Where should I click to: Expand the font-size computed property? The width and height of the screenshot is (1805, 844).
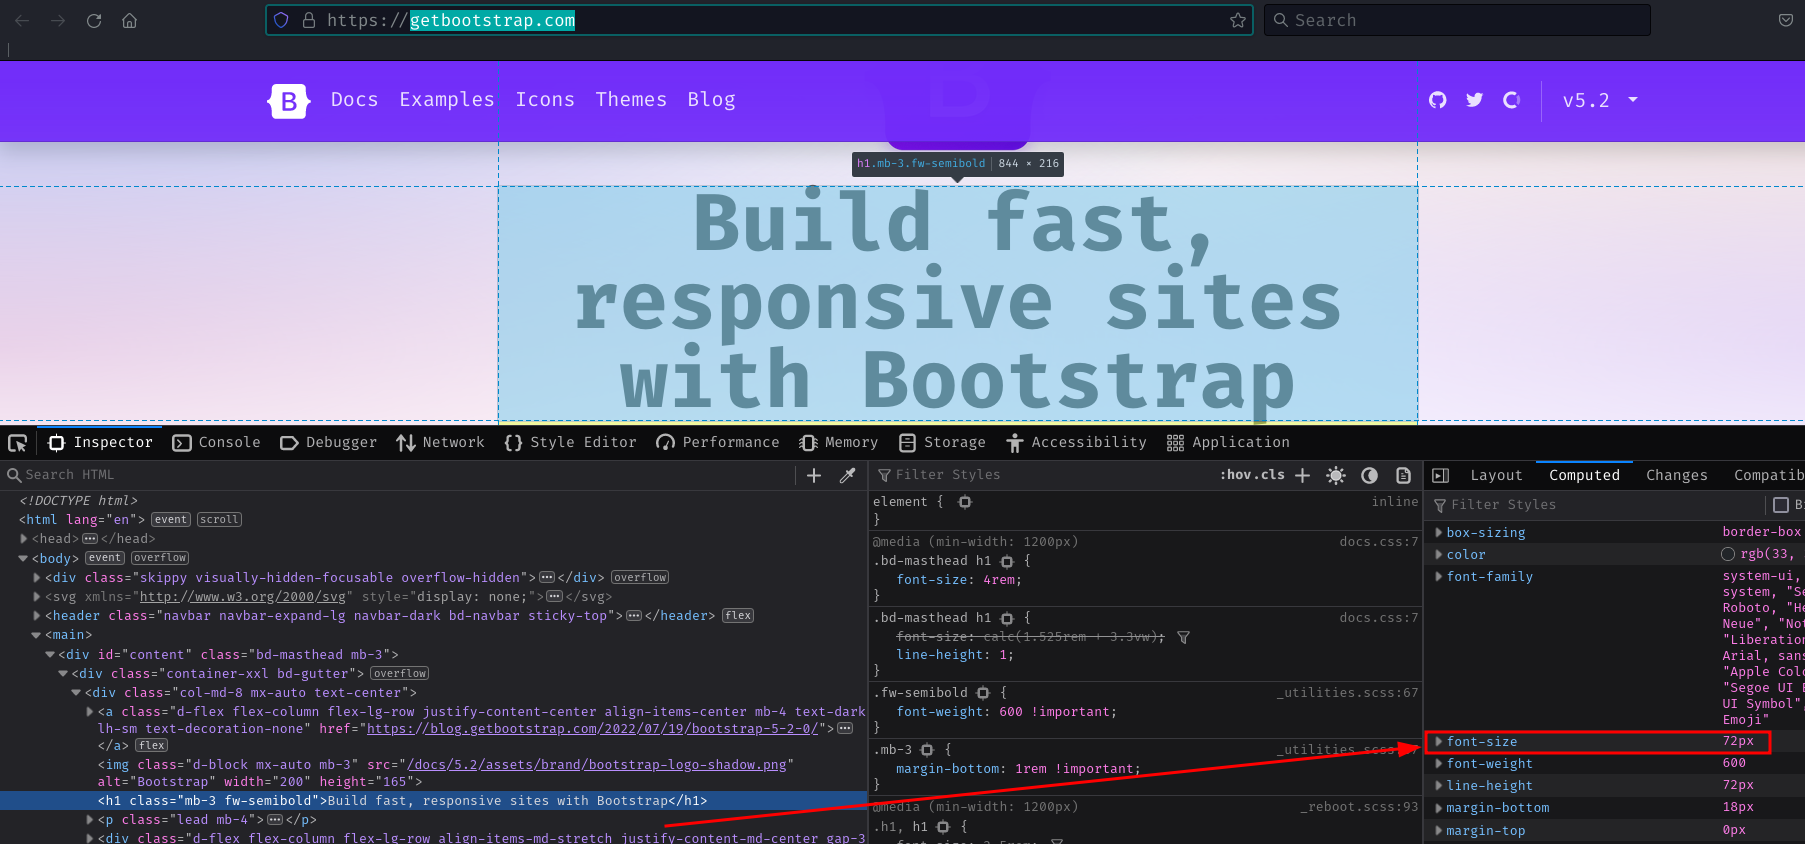click(1439, 741)
